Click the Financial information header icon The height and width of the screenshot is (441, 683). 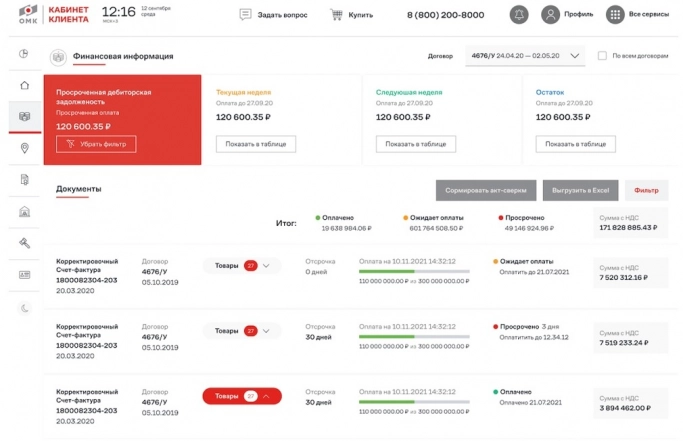58,57
